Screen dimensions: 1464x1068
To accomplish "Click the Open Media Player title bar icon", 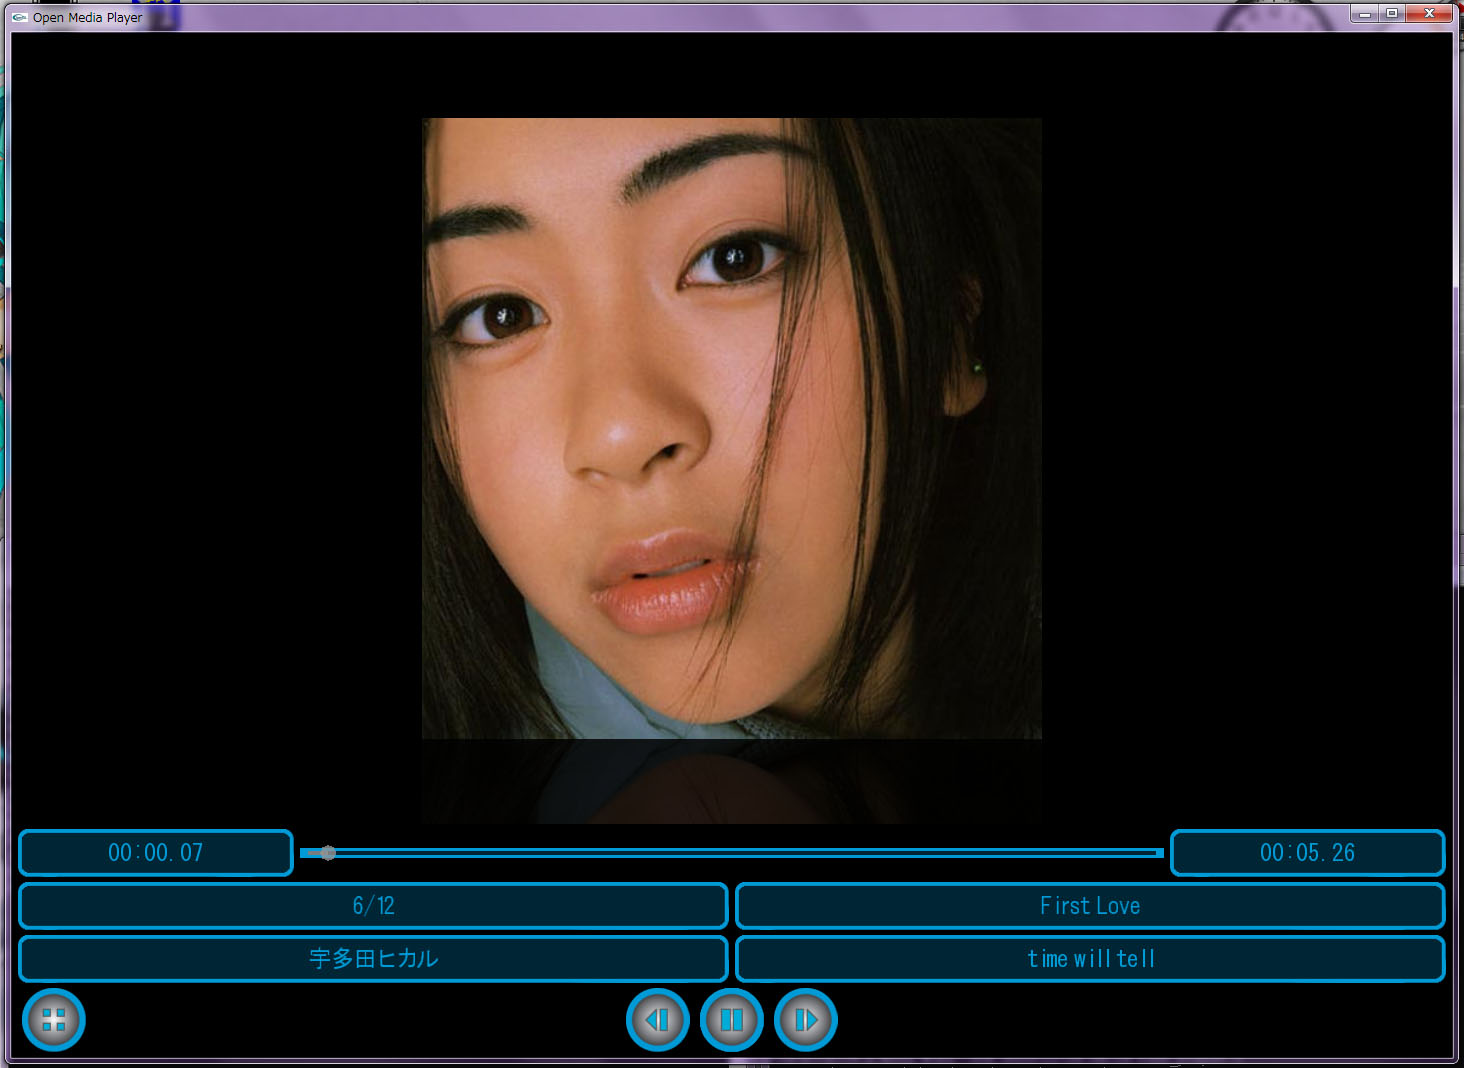I will (19, 17).
